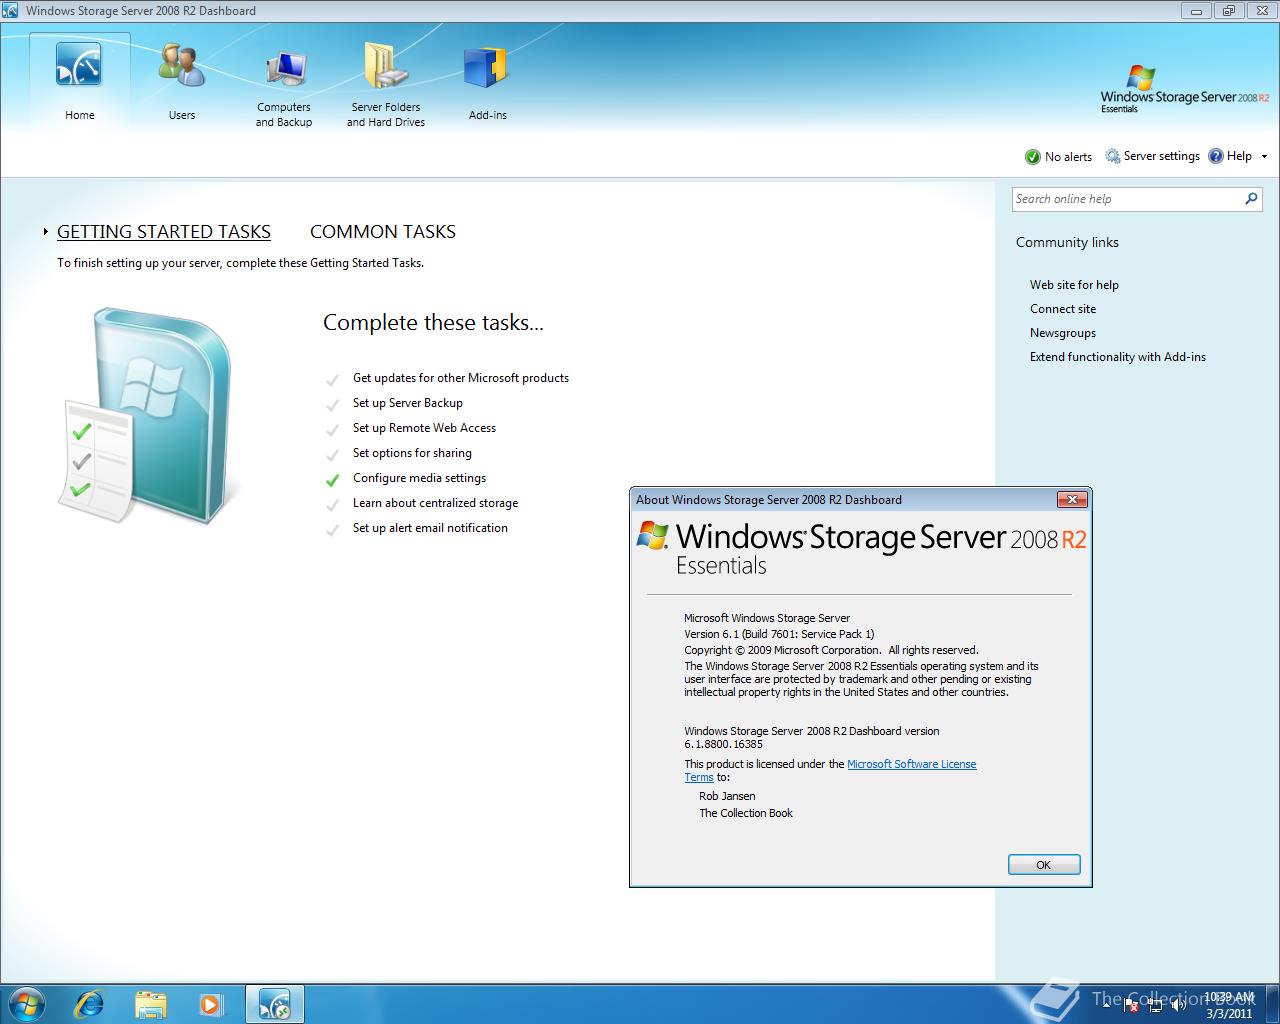This screenshot has width=1280, height=1024.
Task: Open the 'Set options for sharing' task
Action: pyautogui.click(x=412, y=453)
